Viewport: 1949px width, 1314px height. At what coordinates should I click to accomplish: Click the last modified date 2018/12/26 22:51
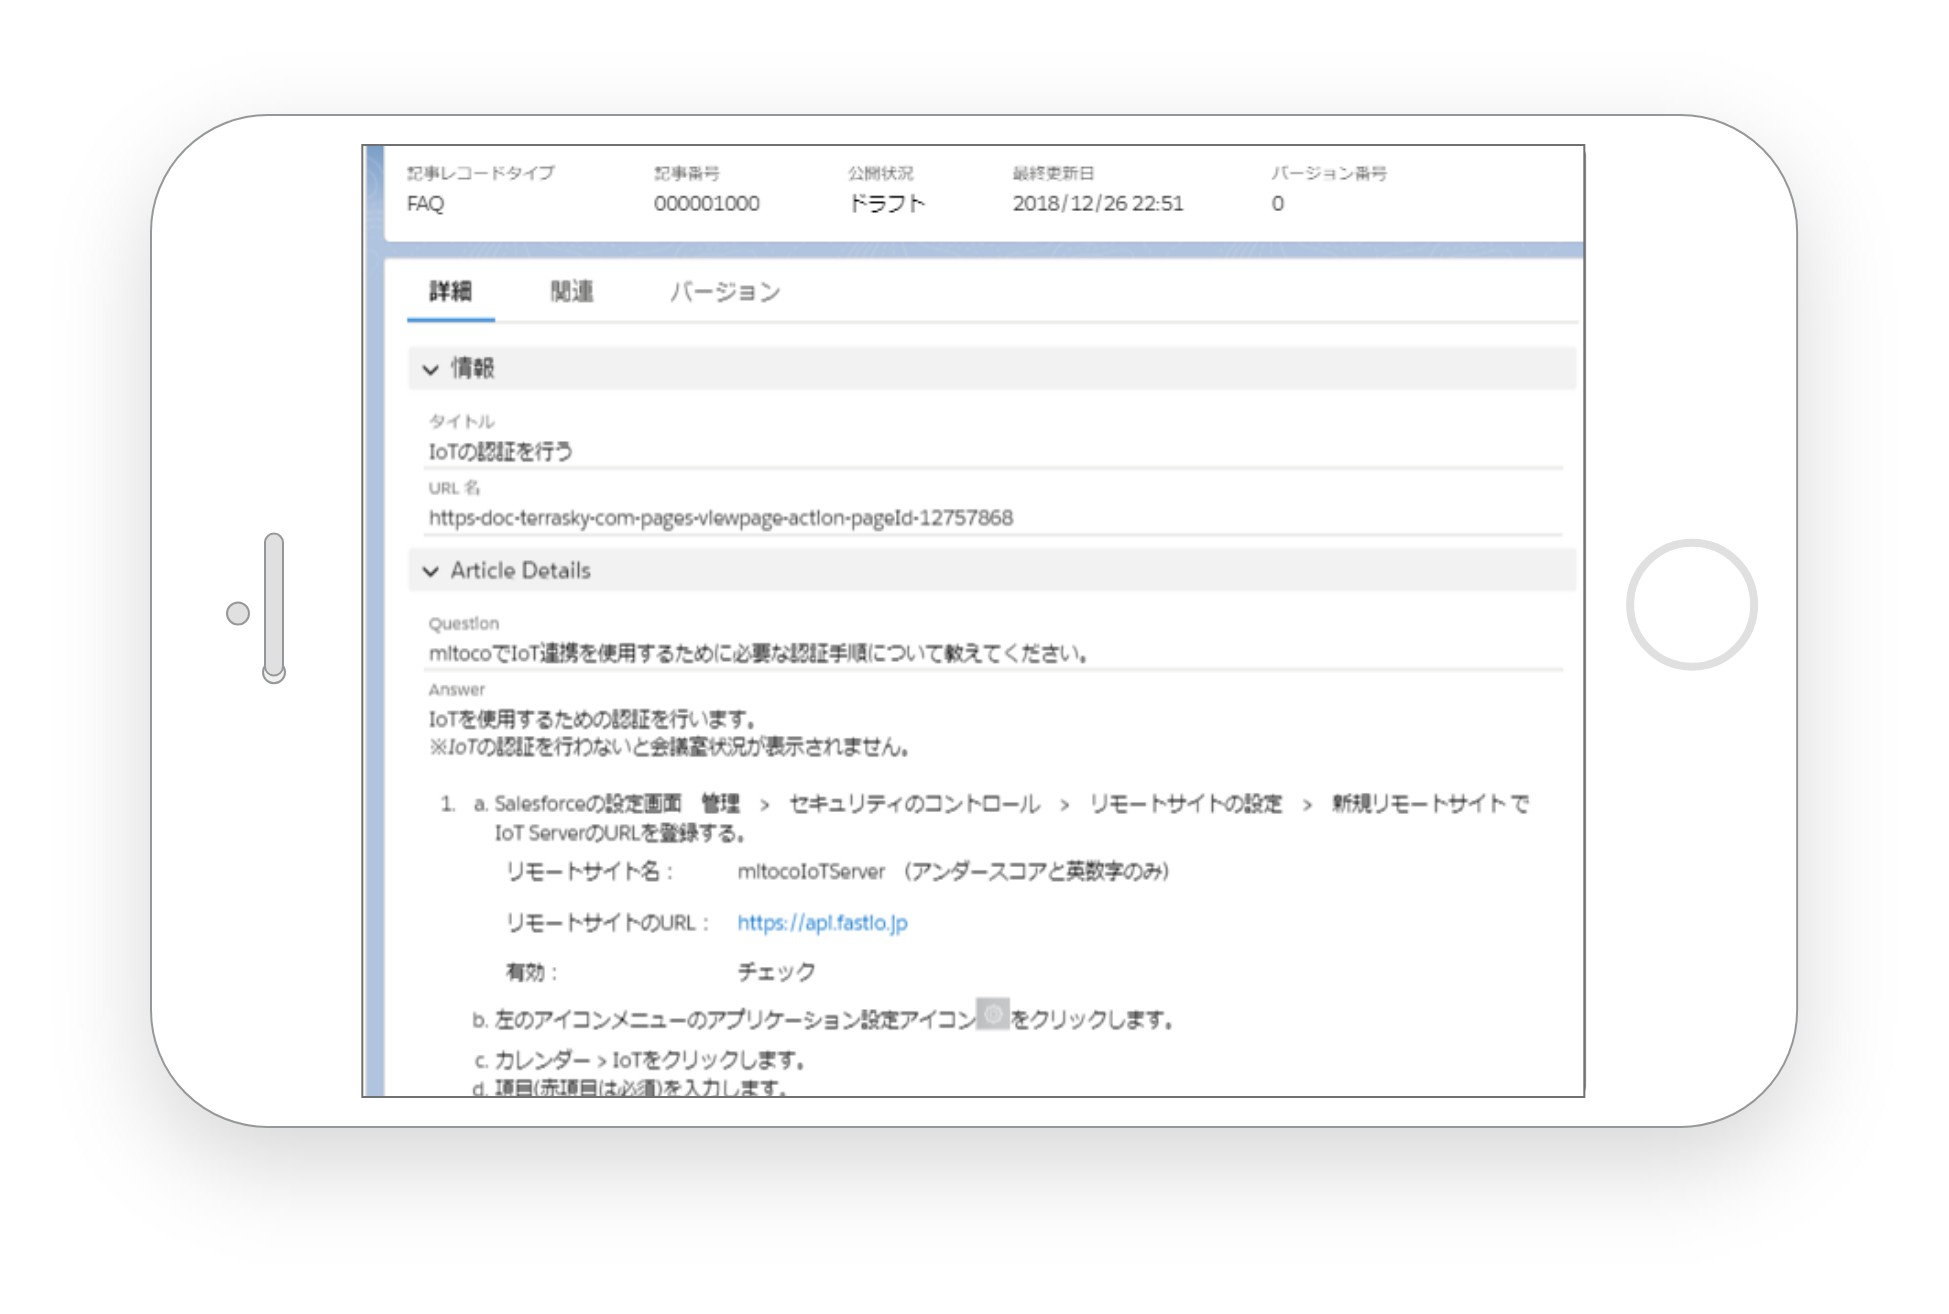click(x=1097, y=204)
